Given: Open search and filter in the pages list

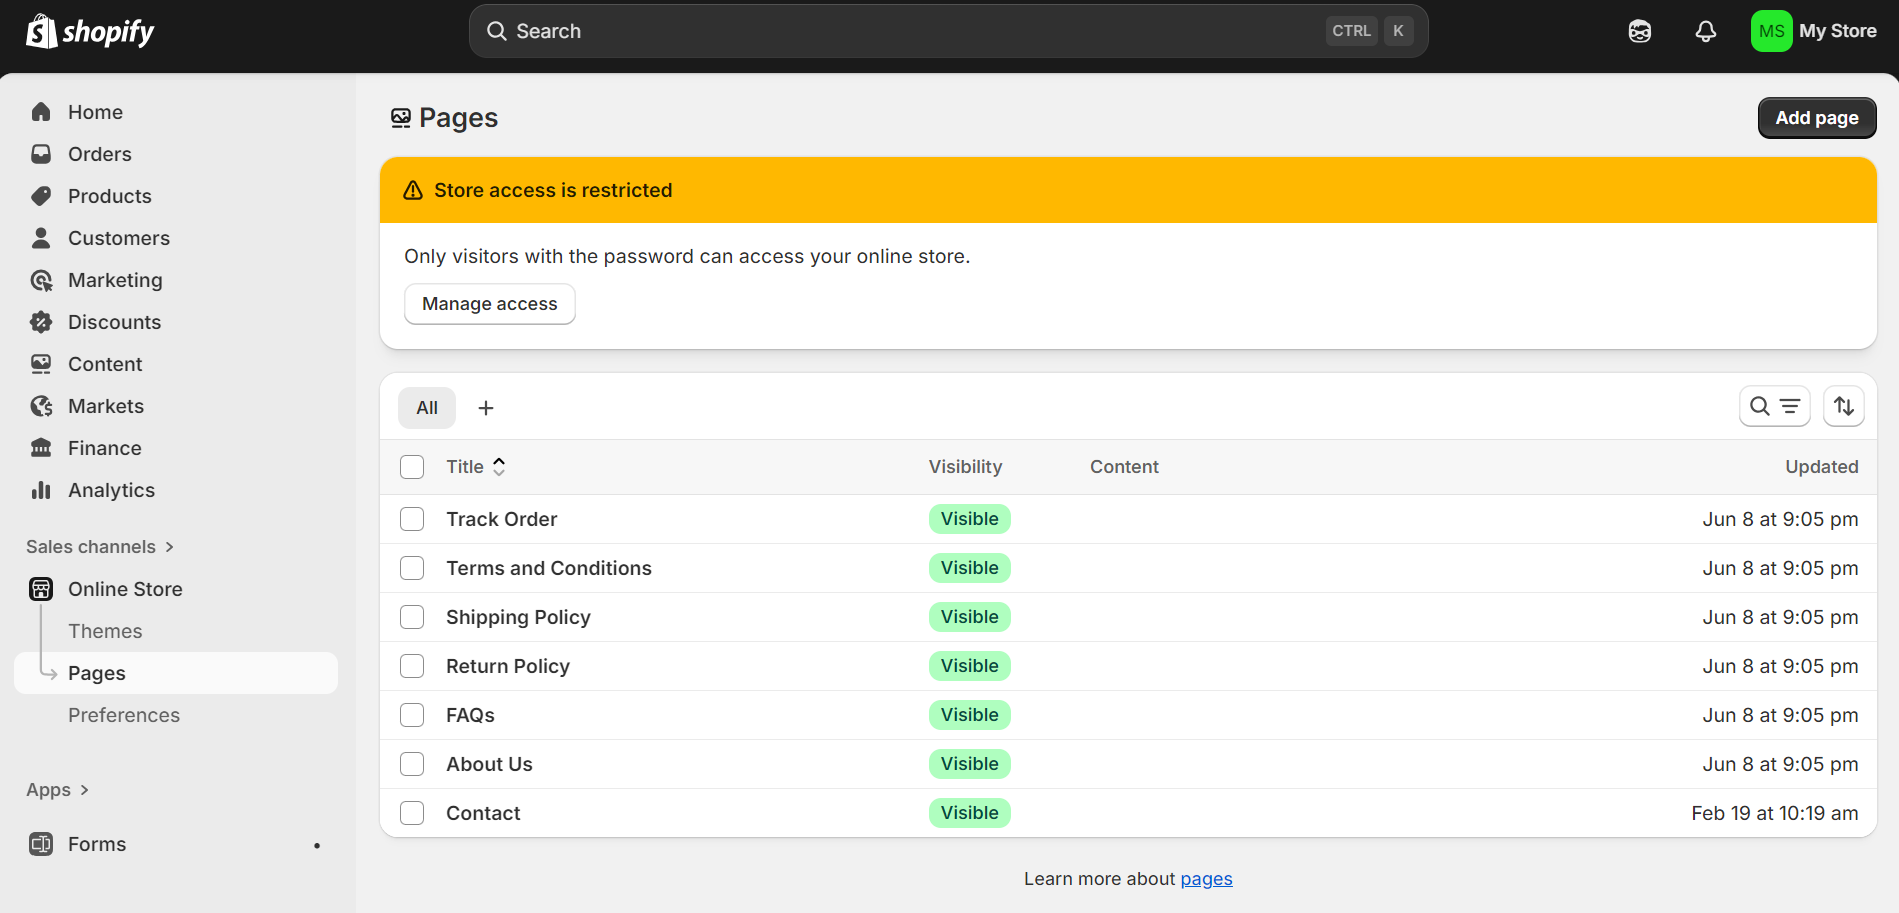Looking at the screenshot, I should pyautogui.click(x=1774, y=406).
